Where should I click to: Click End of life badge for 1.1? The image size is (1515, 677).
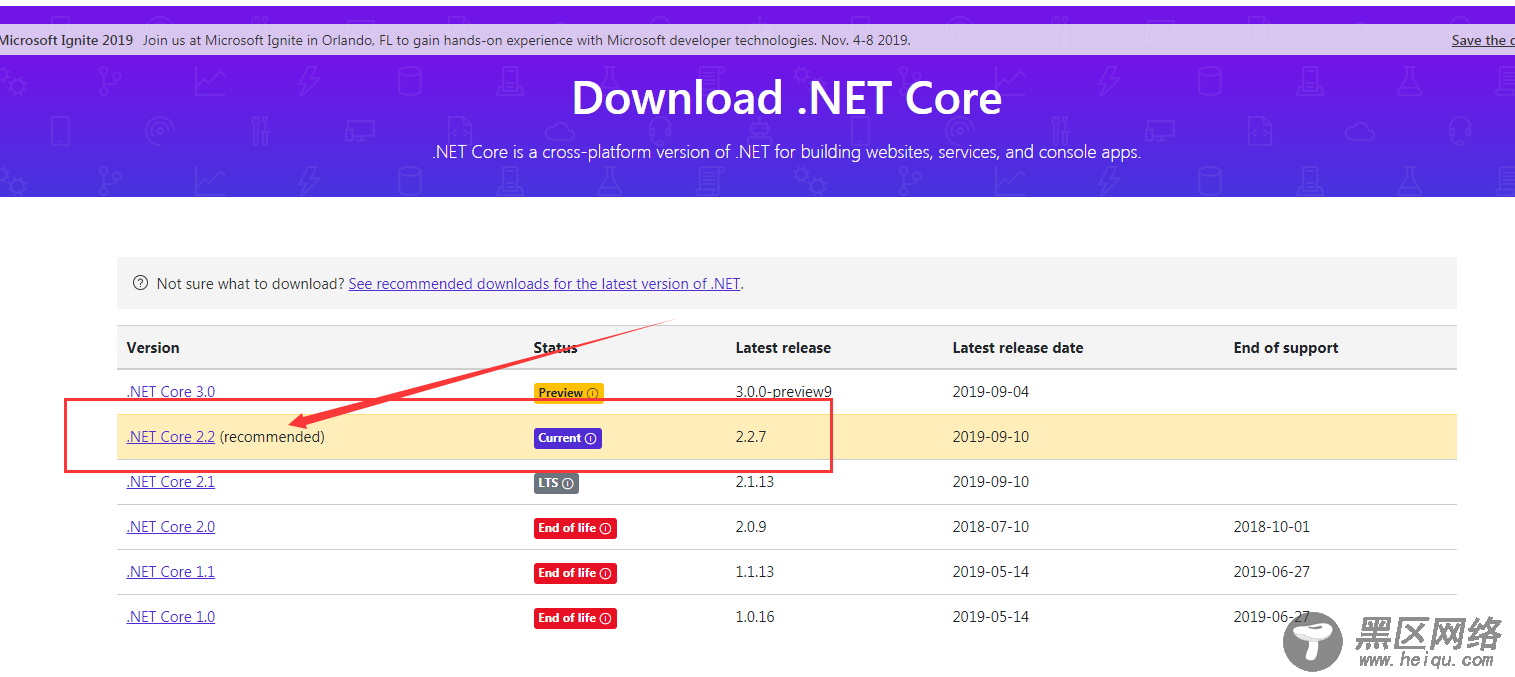(x=575, y=573)
